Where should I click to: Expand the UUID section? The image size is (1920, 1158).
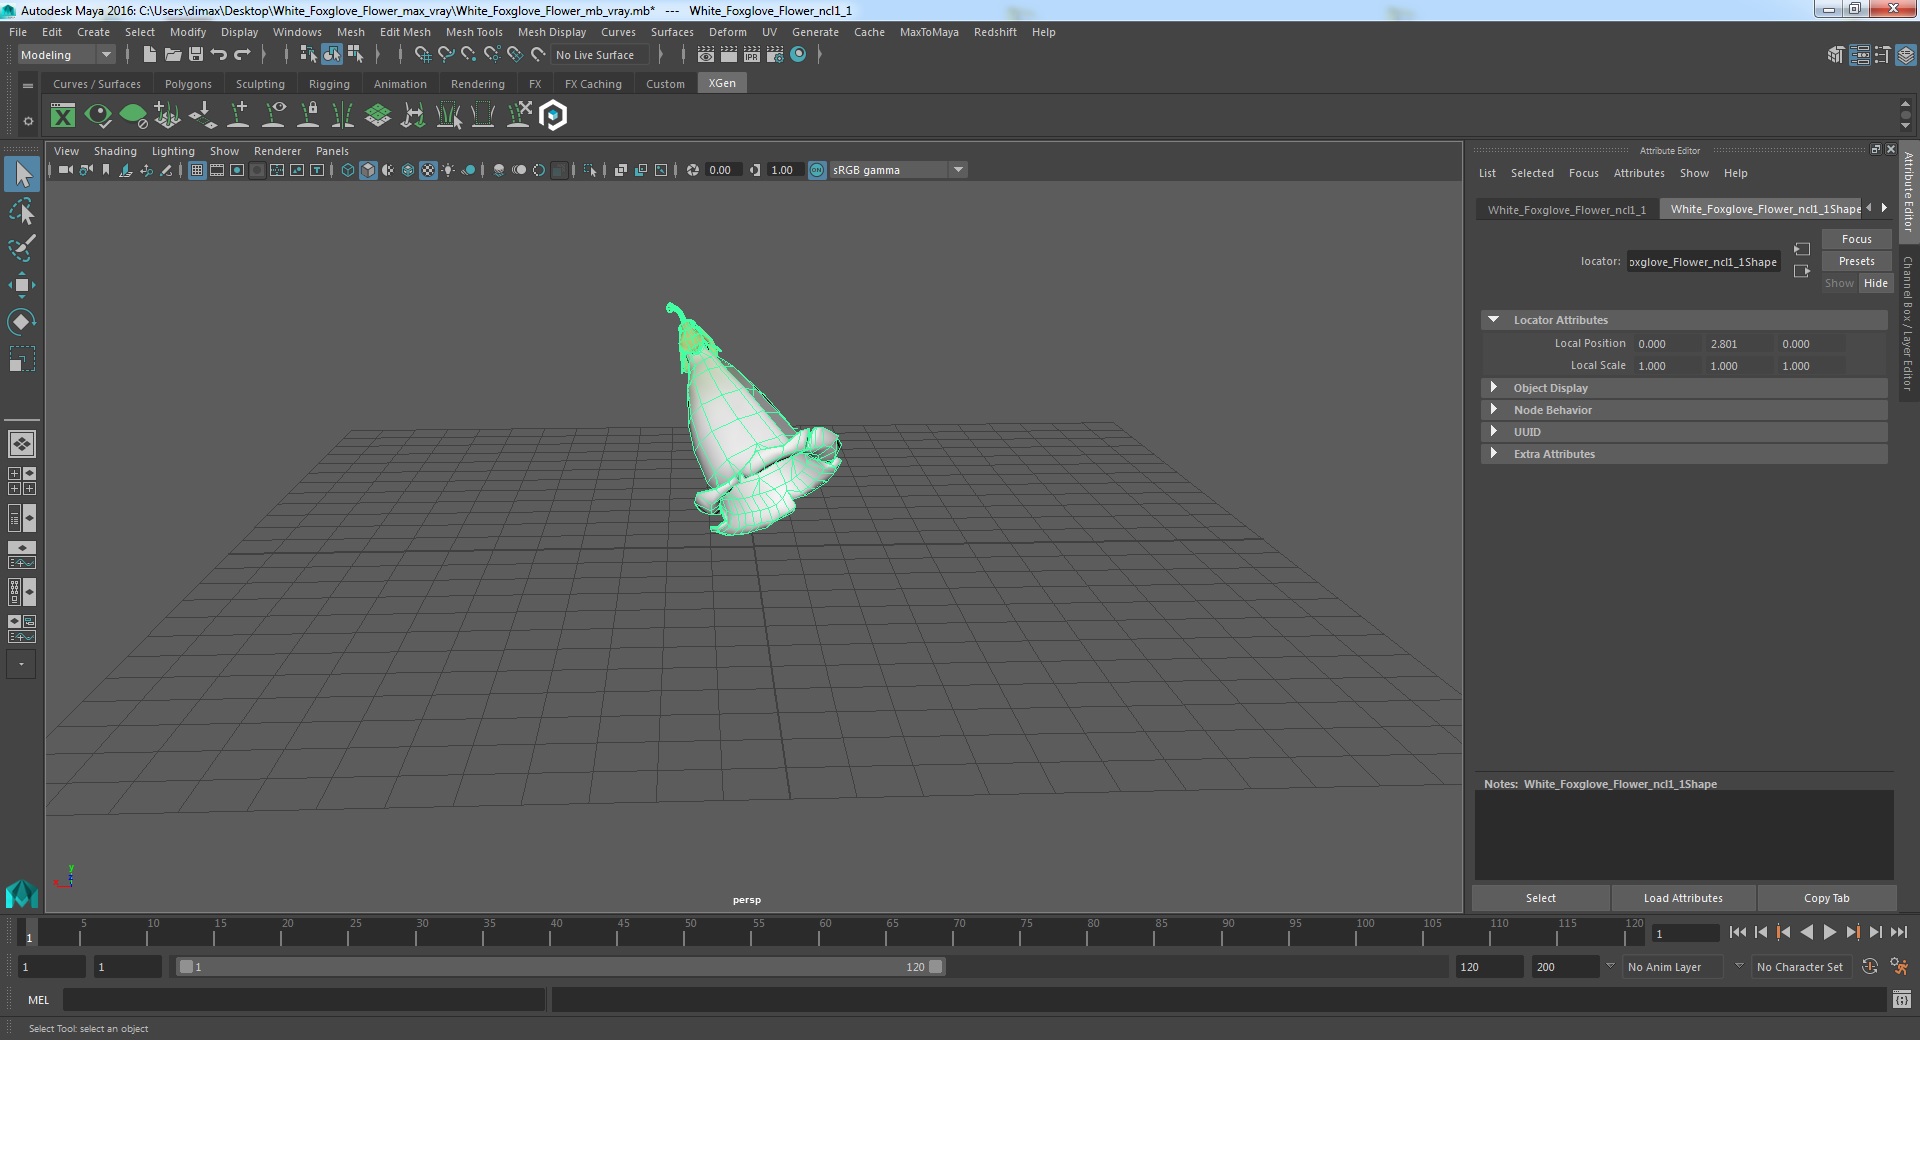(x=1684, y=432)
